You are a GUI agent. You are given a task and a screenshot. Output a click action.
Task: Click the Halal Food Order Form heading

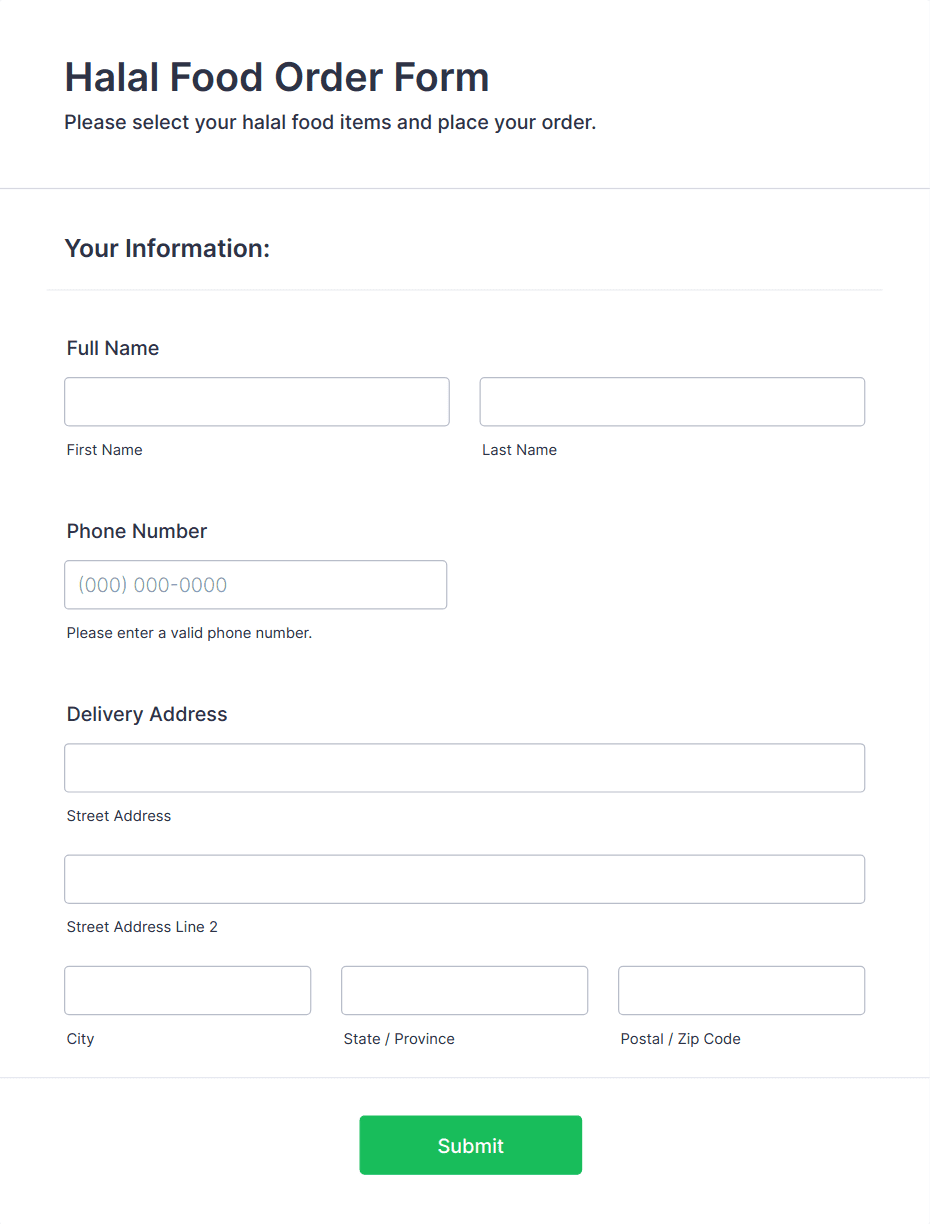pyautogui.click(x=277, y=77)
